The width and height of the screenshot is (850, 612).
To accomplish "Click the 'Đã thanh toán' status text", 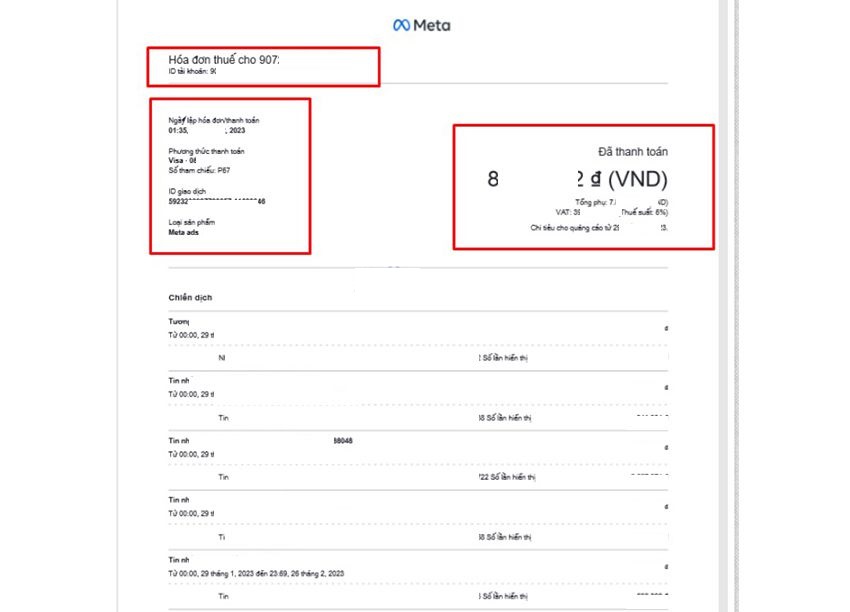I will tap(633, 152).
